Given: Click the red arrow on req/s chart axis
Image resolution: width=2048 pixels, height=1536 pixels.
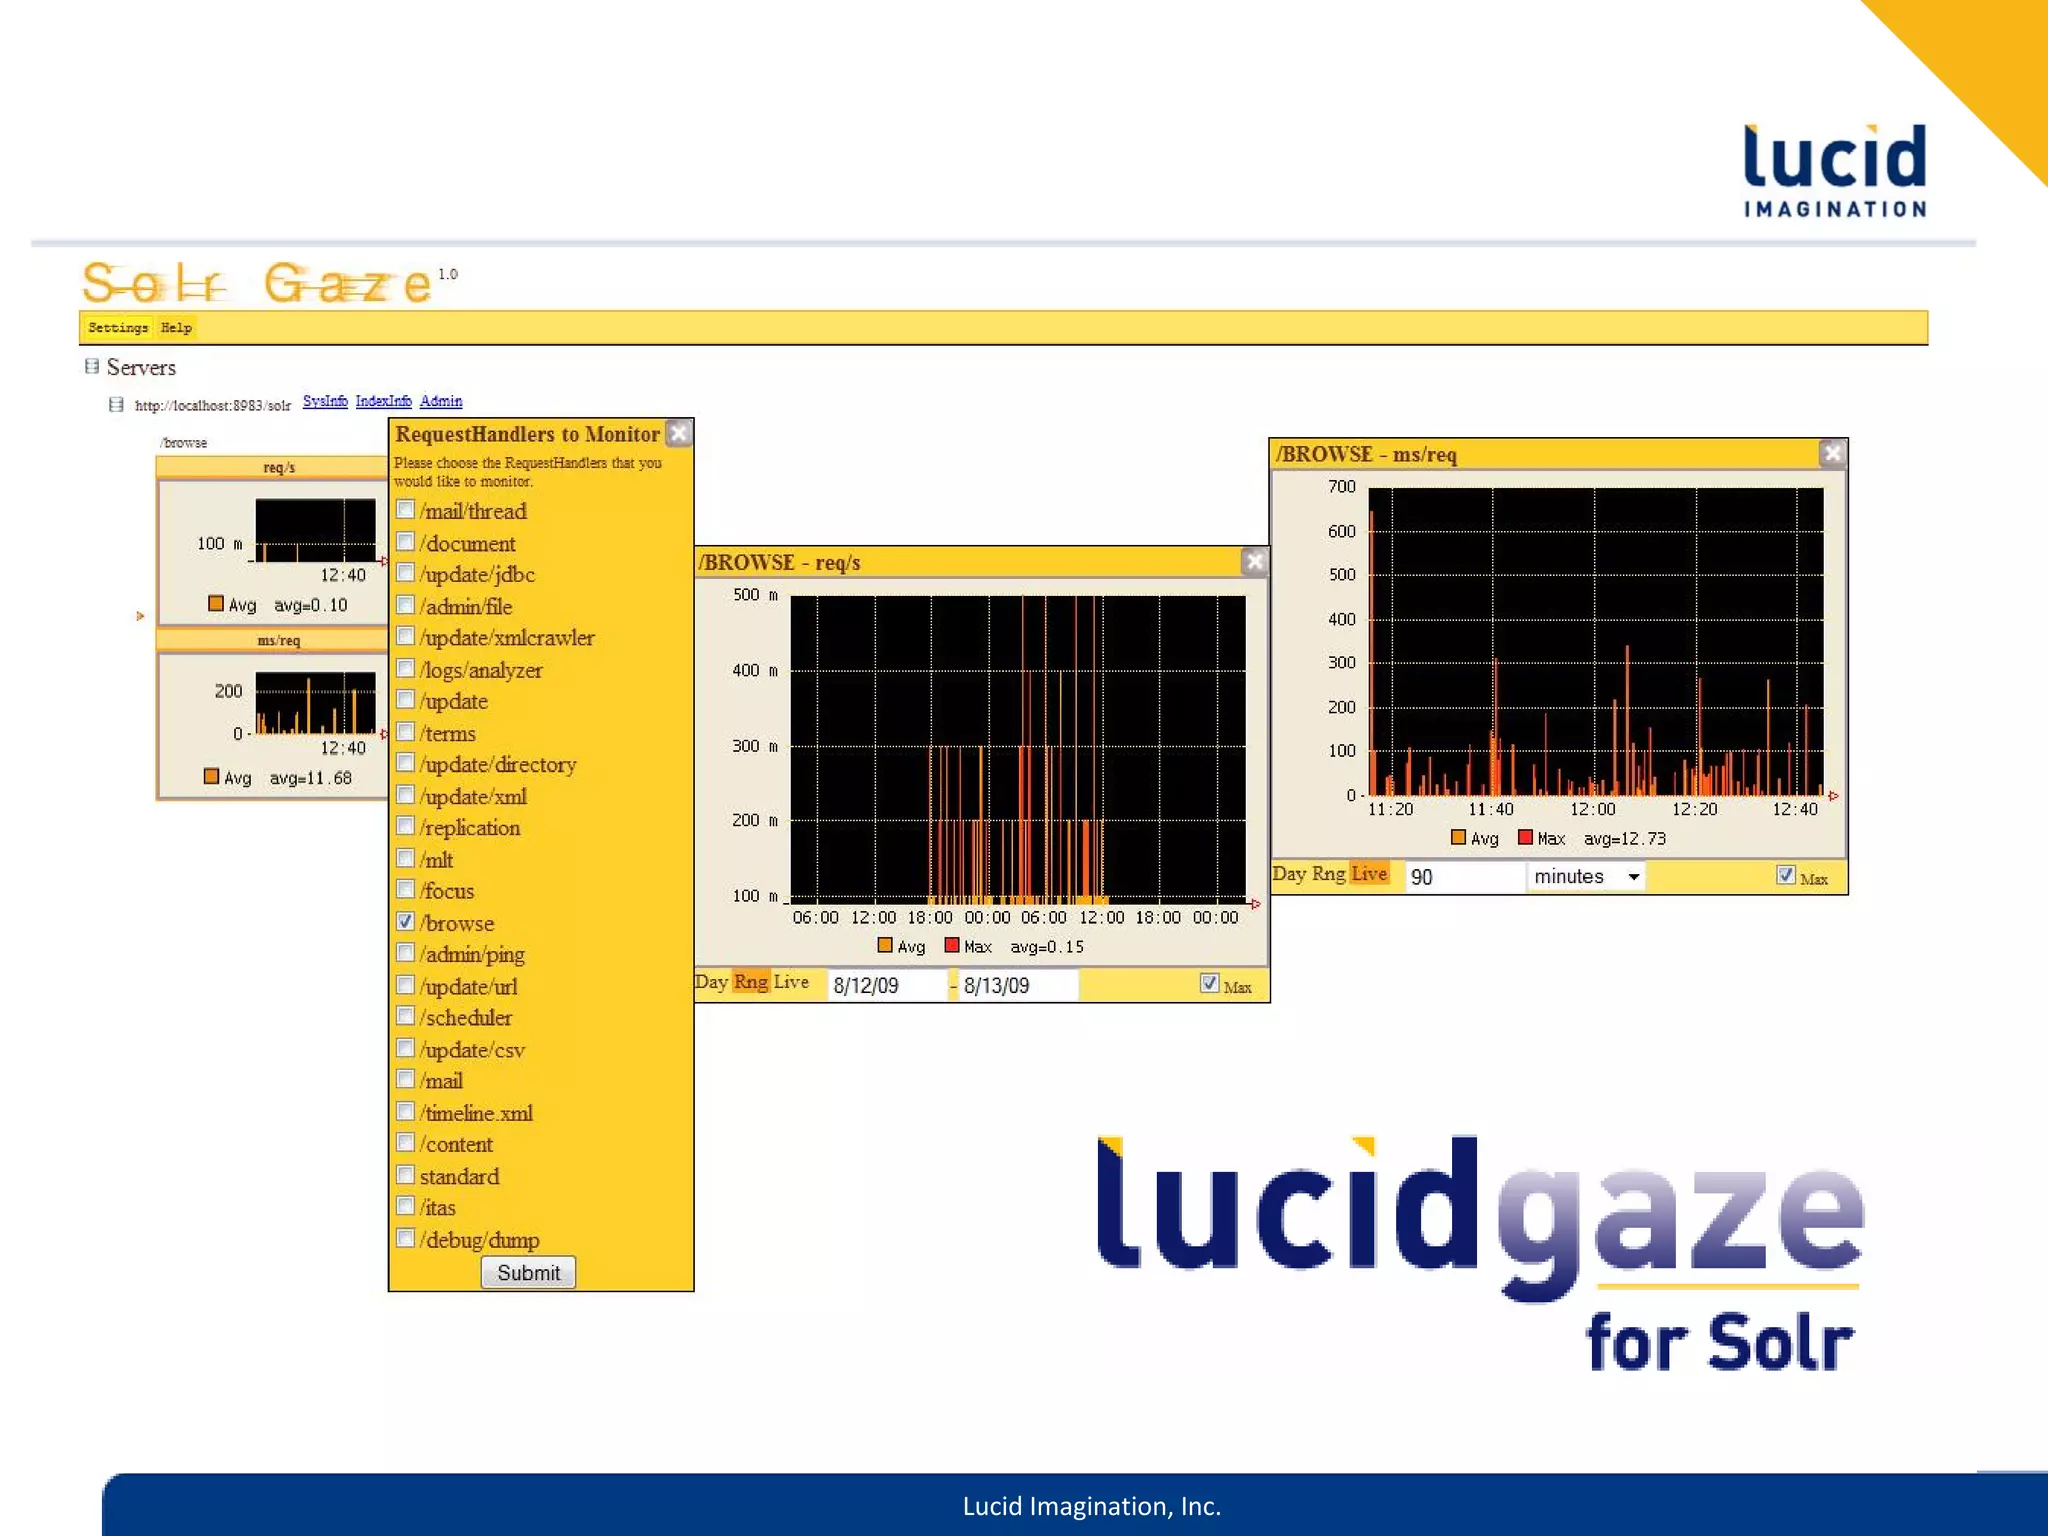Looking at the screenshot, I should click(x=1256, y=904).
